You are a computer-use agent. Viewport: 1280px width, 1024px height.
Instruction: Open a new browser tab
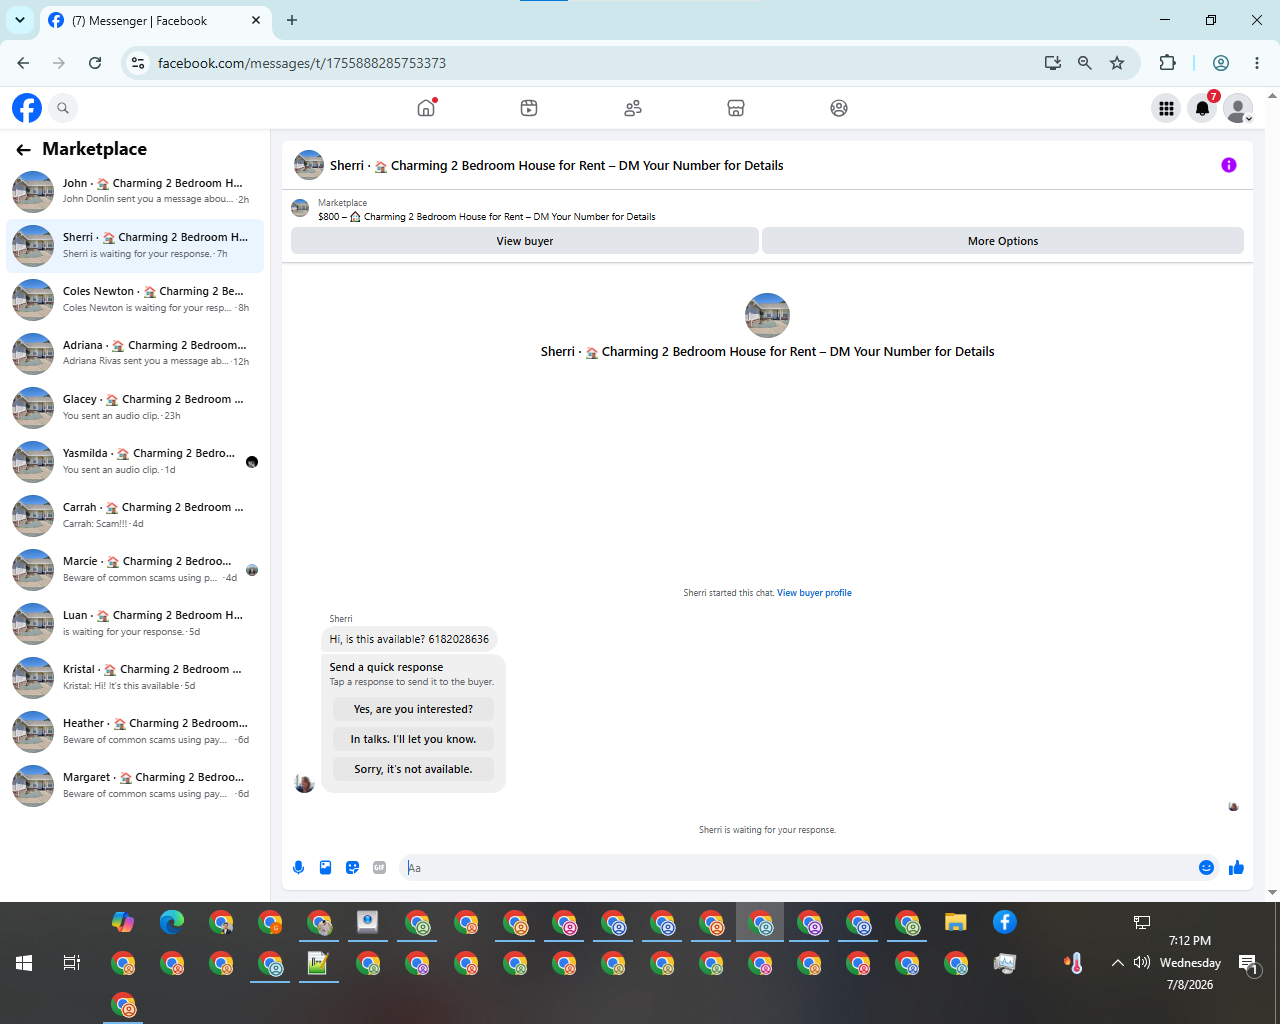[x=292, y=20]
